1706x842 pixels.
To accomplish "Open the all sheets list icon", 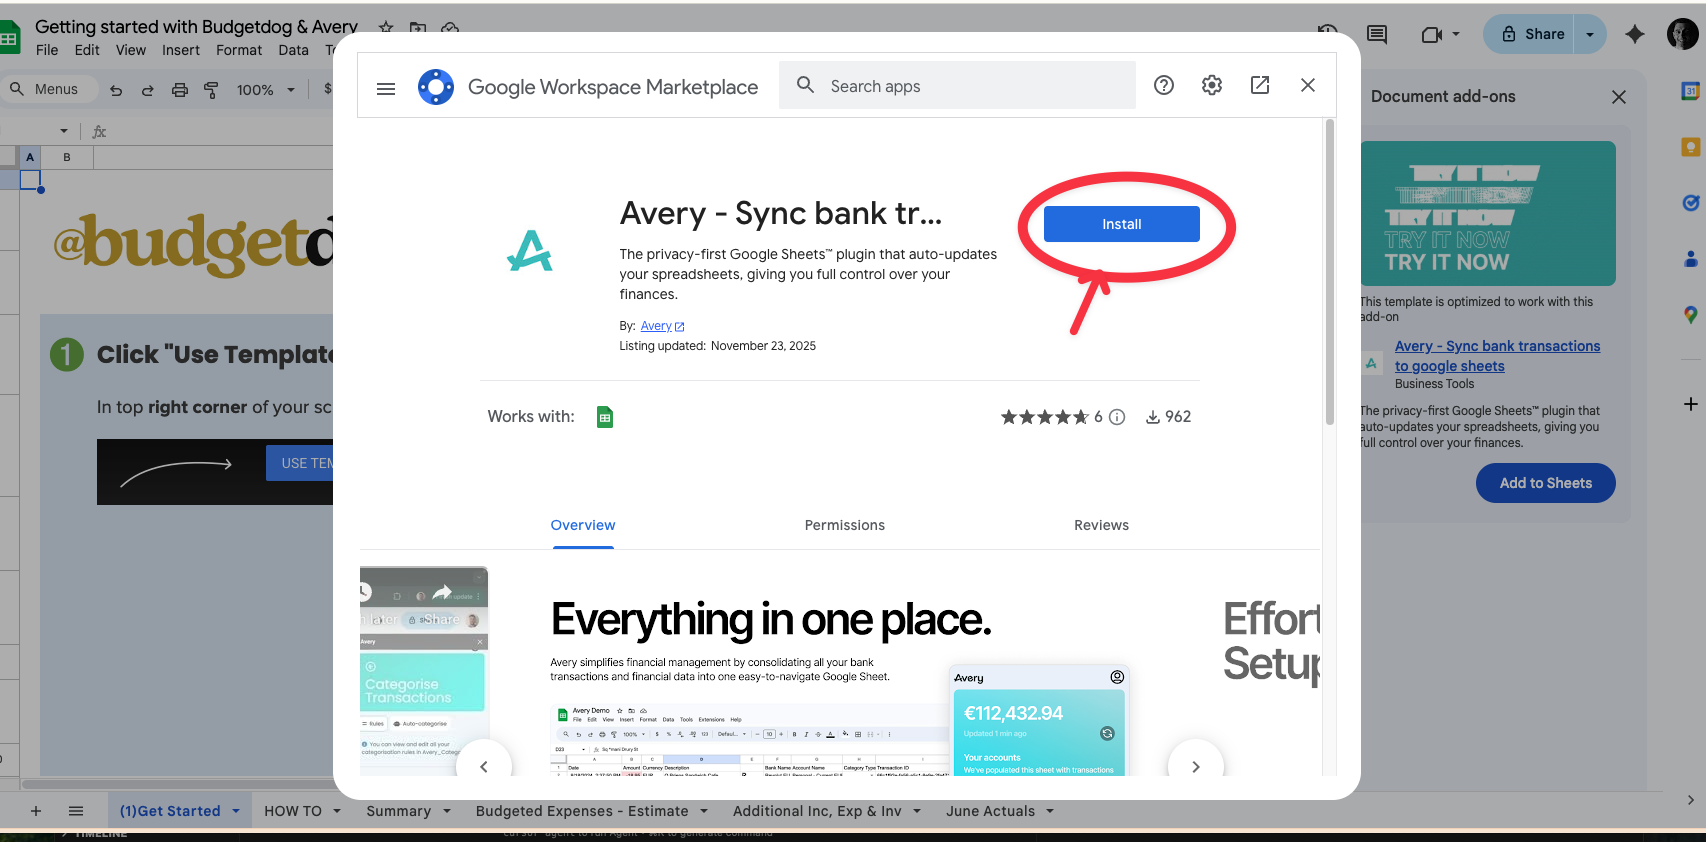I will click(76, 811).
